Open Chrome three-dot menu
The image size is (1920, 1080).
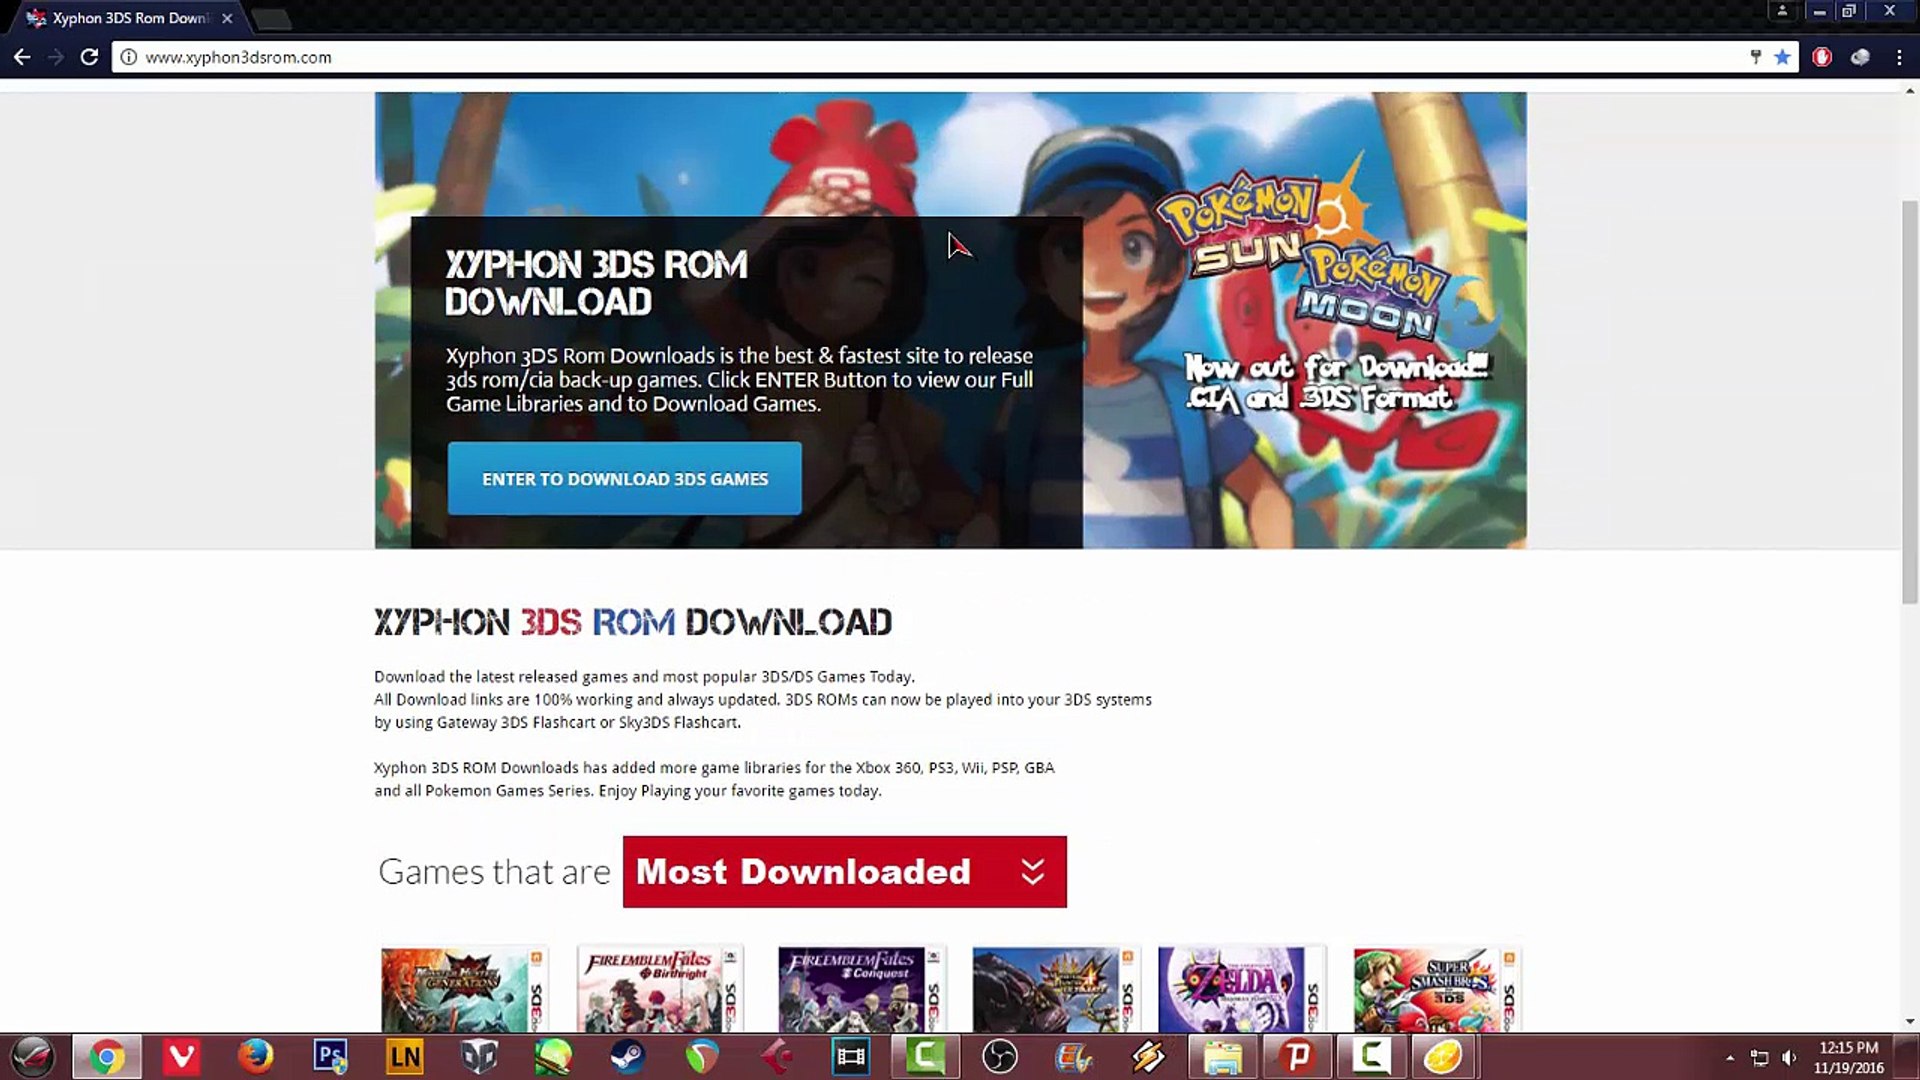point(1899,57)
